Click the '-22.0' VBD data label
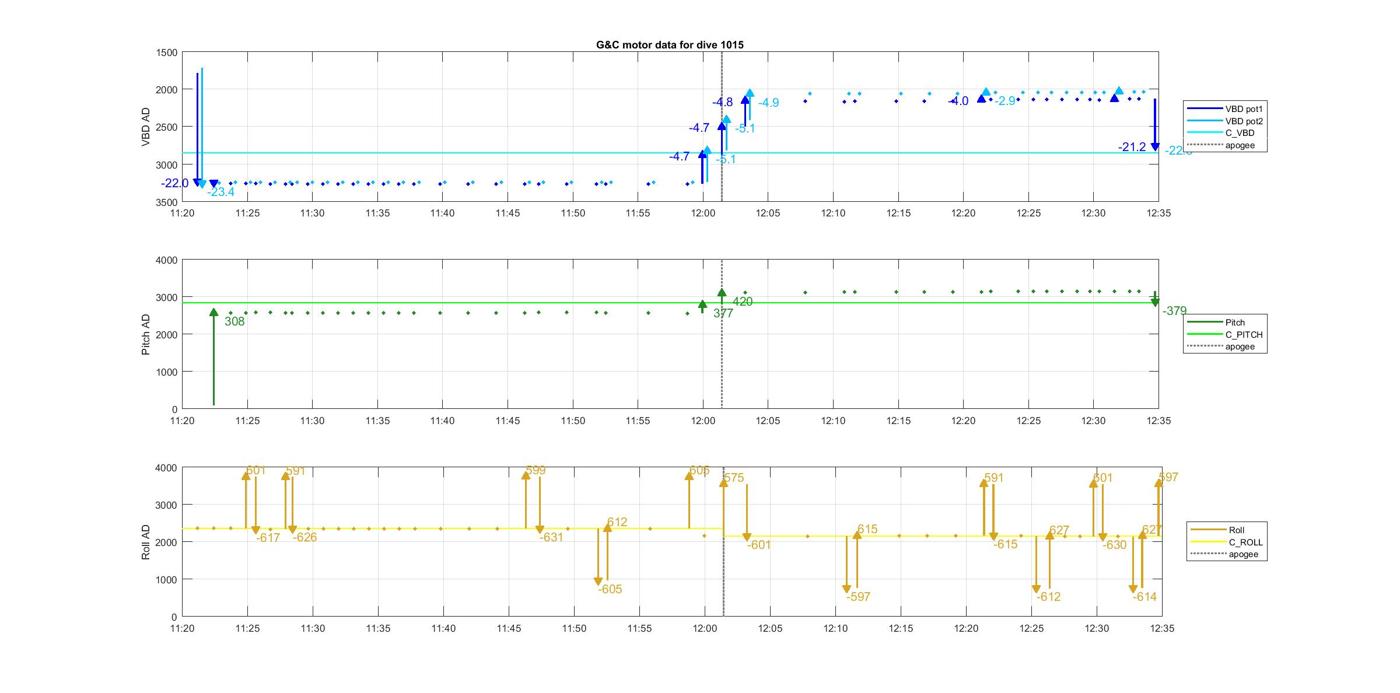 coord(175,183)
